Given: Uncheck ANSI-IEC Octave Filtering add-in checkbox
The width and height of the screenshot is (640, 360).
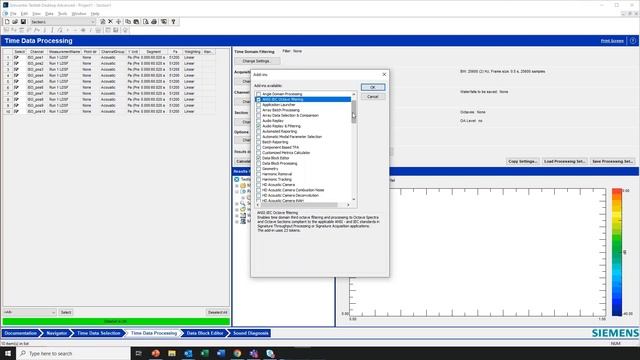Looking at the screenshot, I should coord(258,100).
